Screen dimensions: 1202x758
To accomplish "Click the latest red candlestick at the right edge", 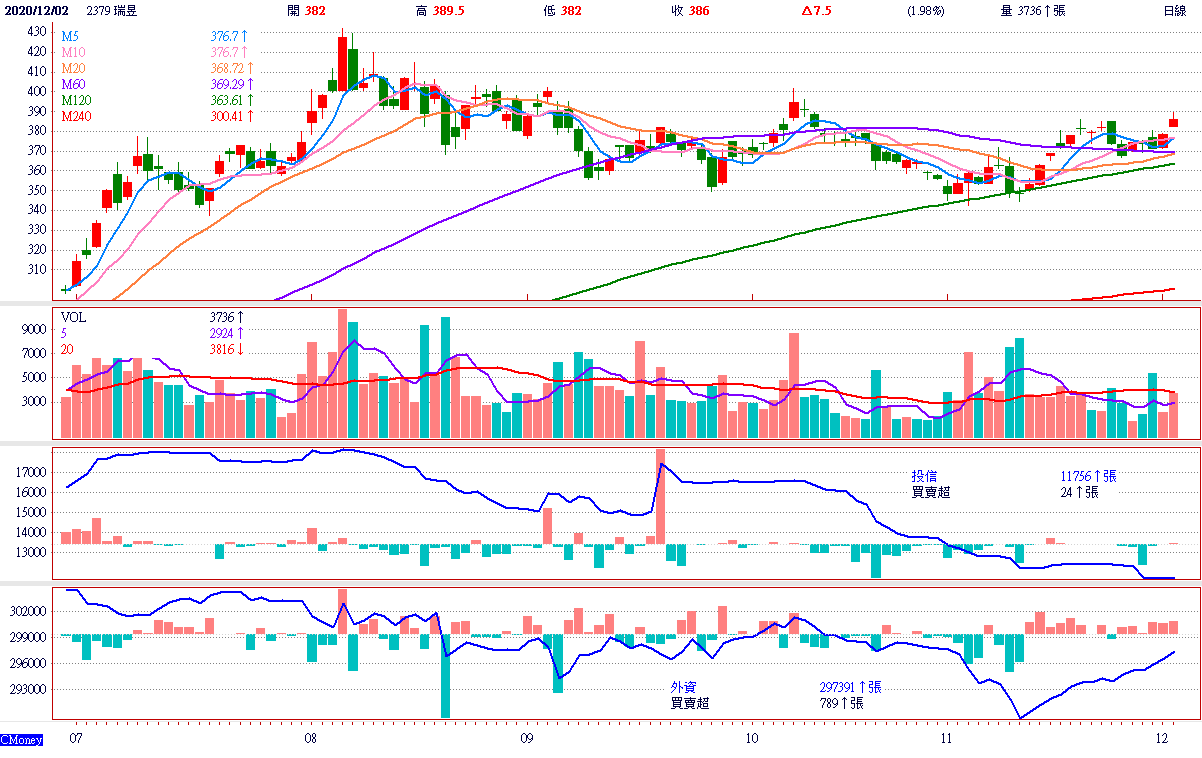I will 1174,122.
